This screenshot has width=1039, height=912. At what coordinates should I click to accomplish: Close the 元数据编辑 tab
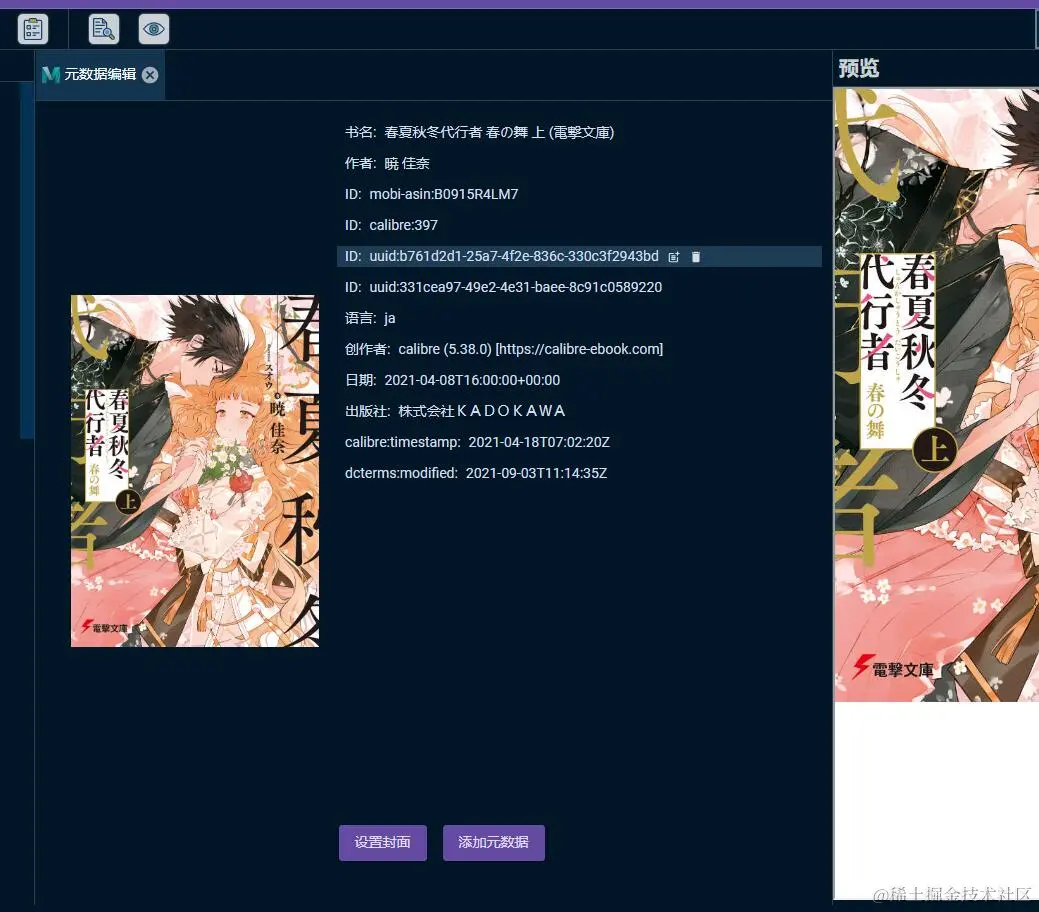[x=150, y=75]
